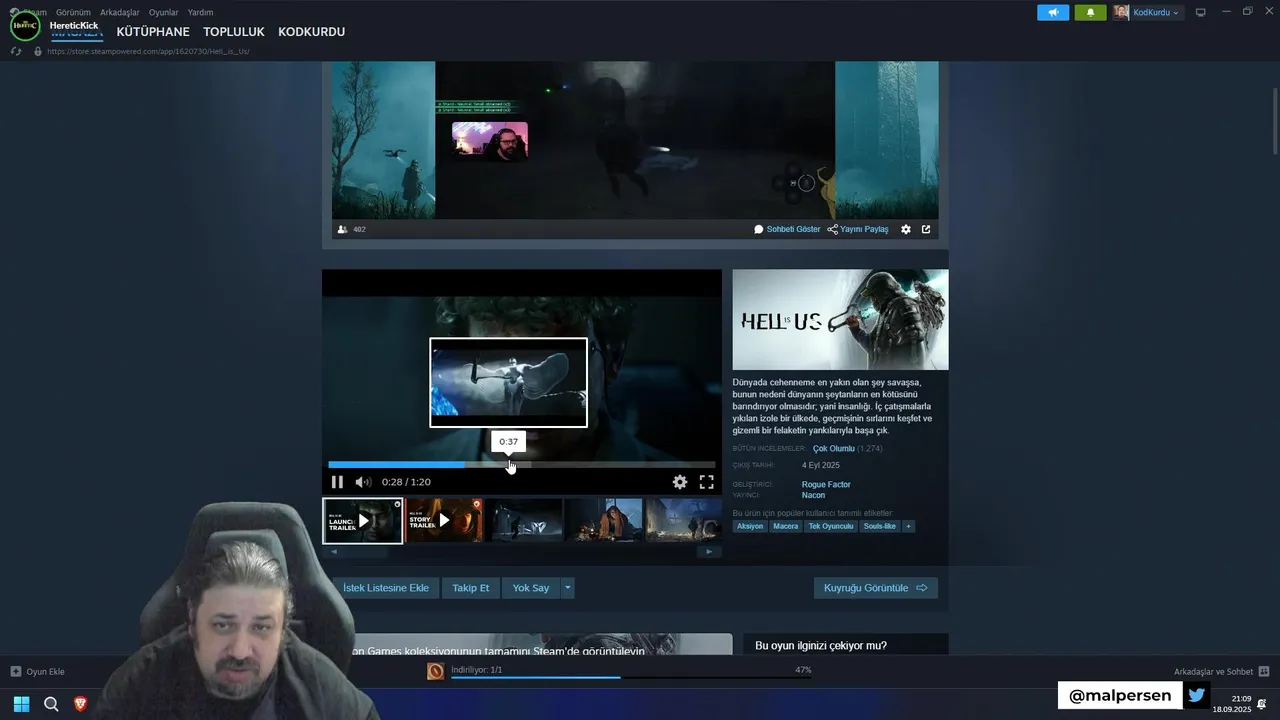1280x720 pixels.
Task: Open the Windows Start menu
Action: (x=21, y=704)
